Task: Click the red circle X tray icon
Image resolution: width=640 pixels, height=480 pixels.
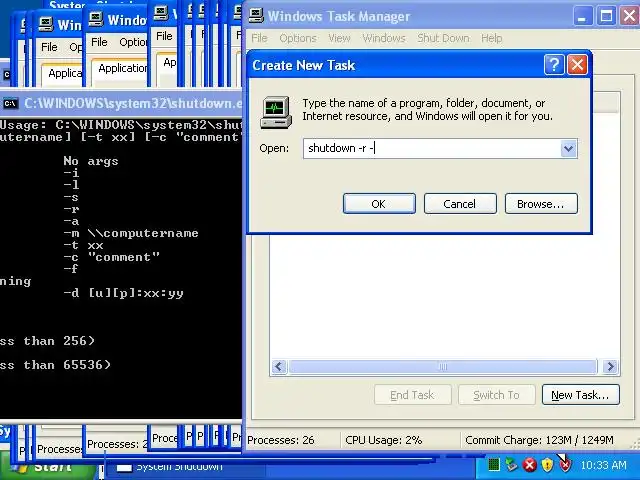Action: (x=529, y=464)
